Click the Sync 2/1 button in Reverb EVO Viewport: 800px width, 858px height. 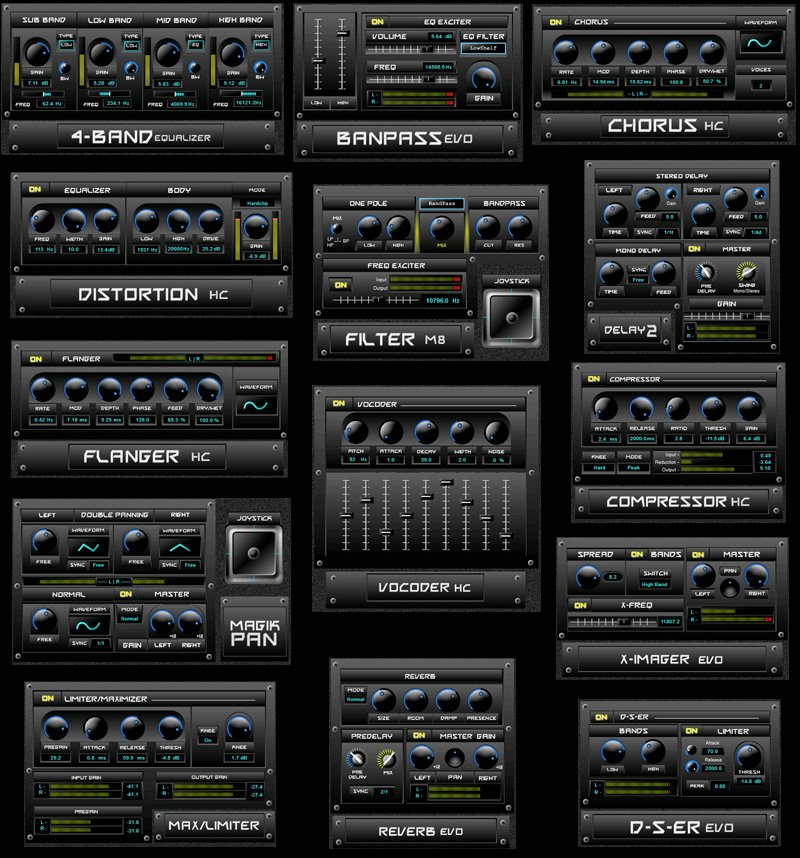click(375, 789)
